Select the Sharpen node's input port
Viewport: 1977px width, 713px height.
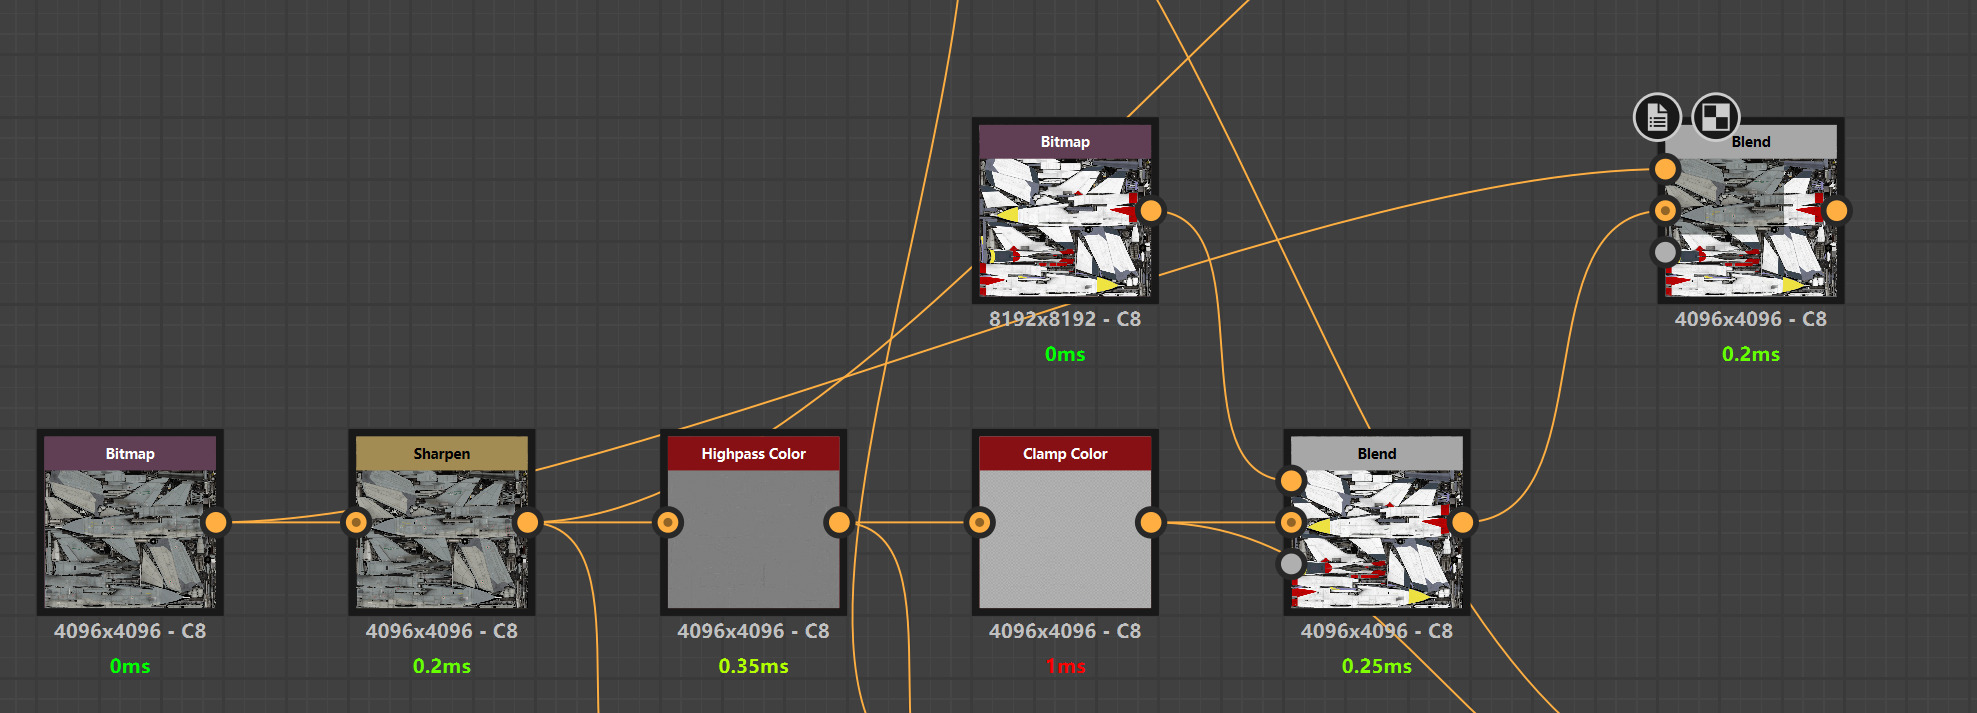(356, 522)
